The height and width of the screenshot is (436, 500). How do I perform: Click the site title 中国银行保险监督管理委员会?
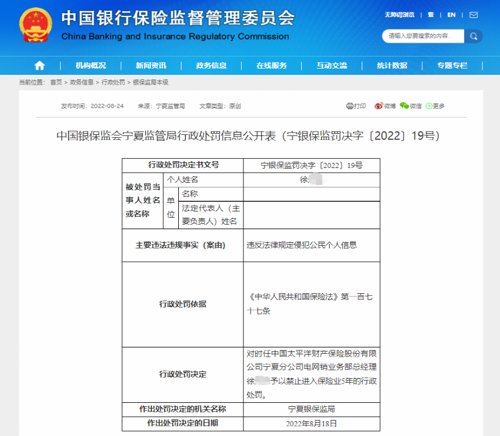178,18
